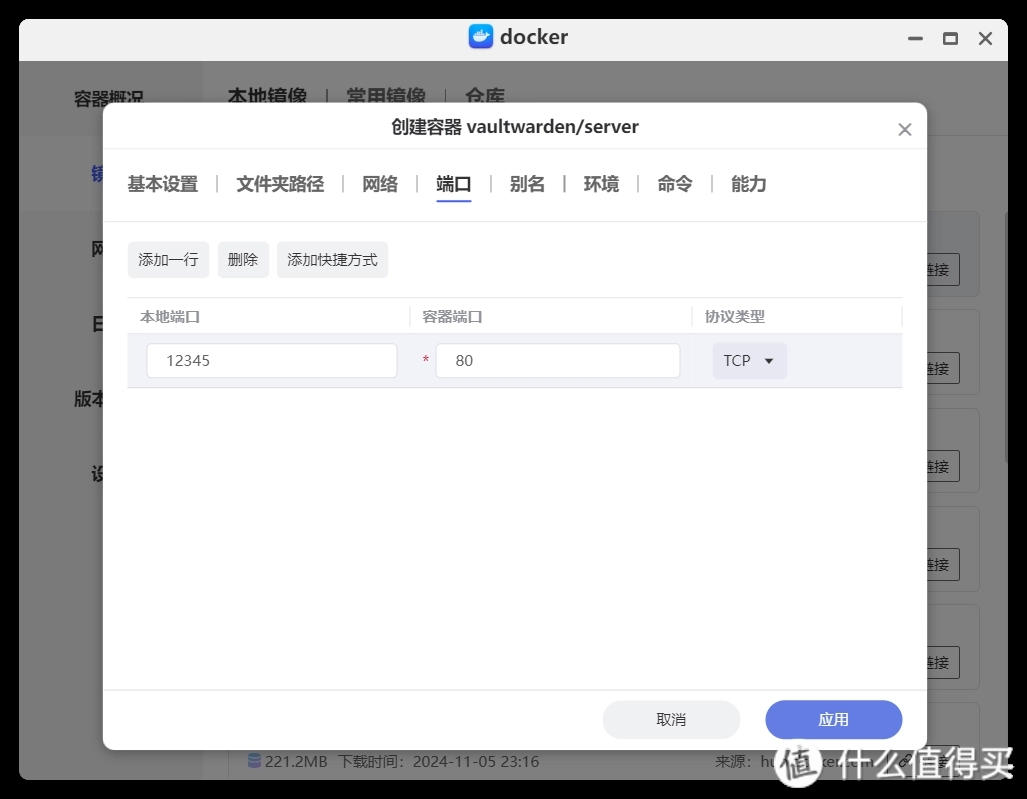
Task: Open the 命令 tab
Action: [675, 184]
